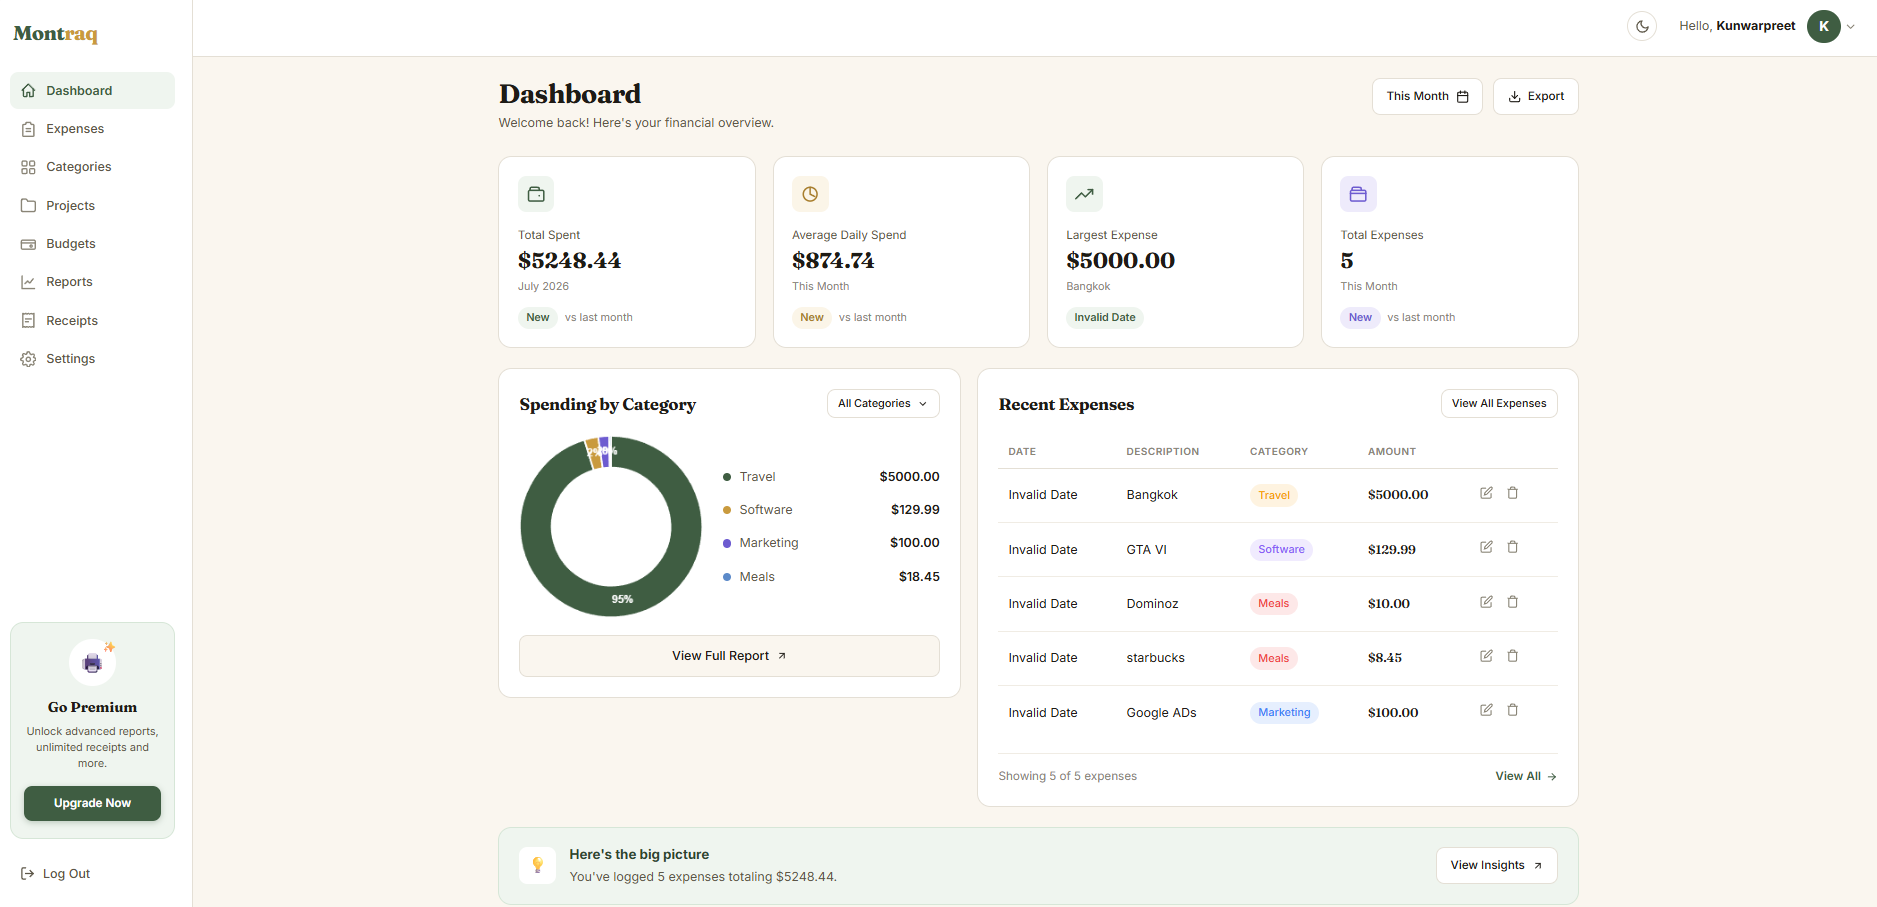The image size is (1877, 907).
Task: Click View All Expenses button
Action: click(1499, 403)
